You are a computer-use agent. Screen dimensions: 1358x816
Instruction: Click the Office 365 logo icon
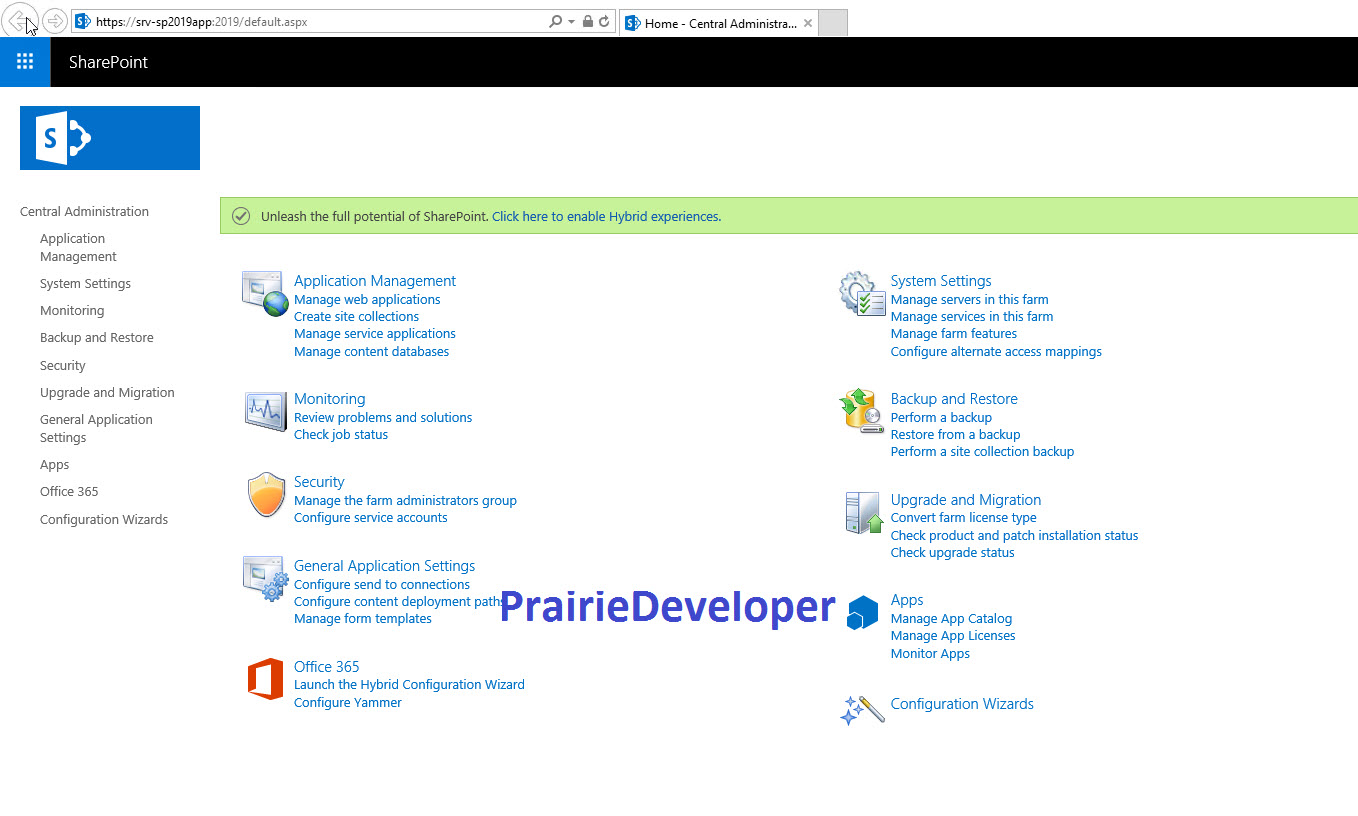coord(265,679)
